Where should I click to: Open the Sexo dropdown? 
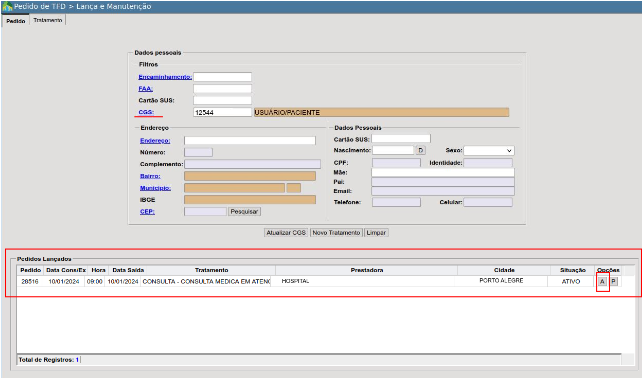click(489, 151)
